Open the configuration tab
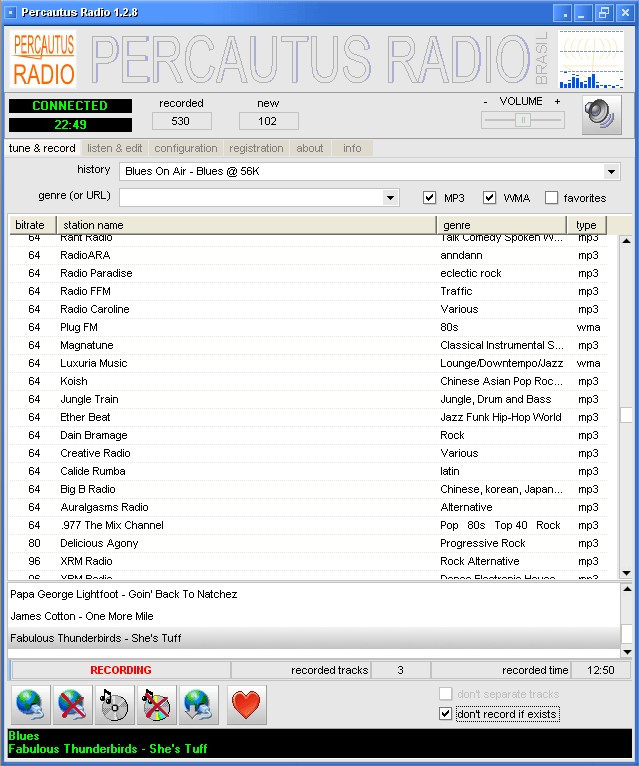The width and height of the screenshot is (639, 766). pyautogui.click(x=186, y=148)
